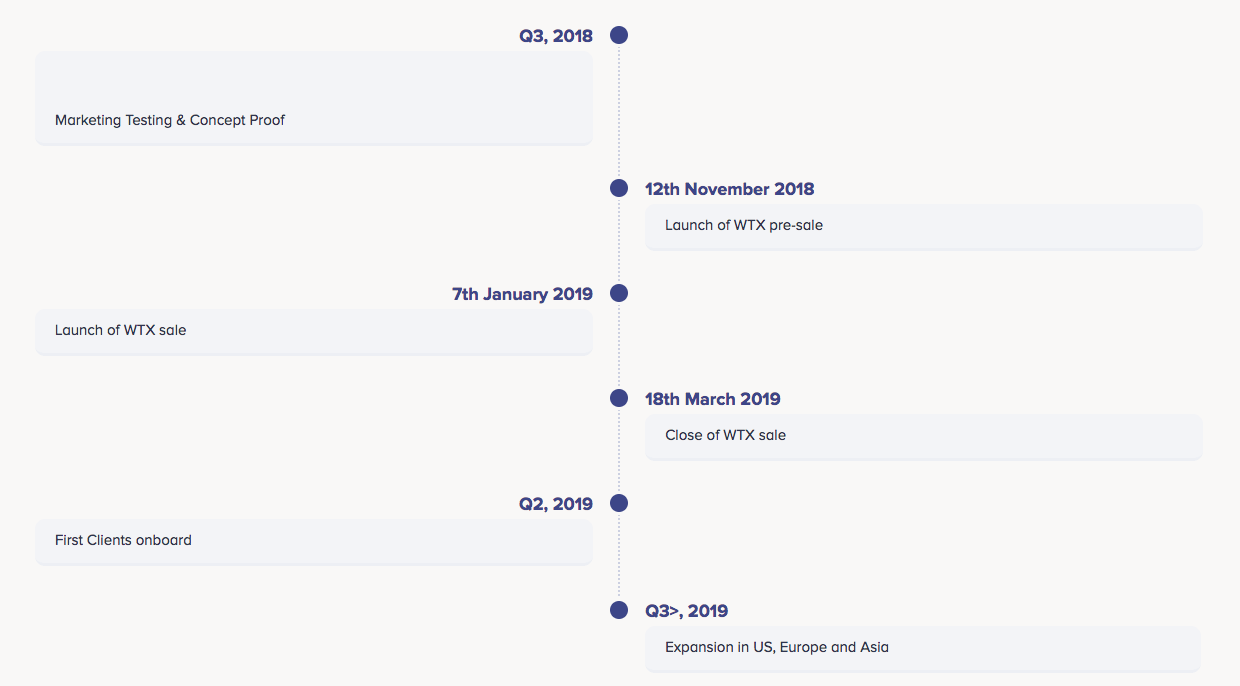Select the Q3>, 2019 timeline dot
Viewport: 1240px width, 686px height.
coord(619,610)
